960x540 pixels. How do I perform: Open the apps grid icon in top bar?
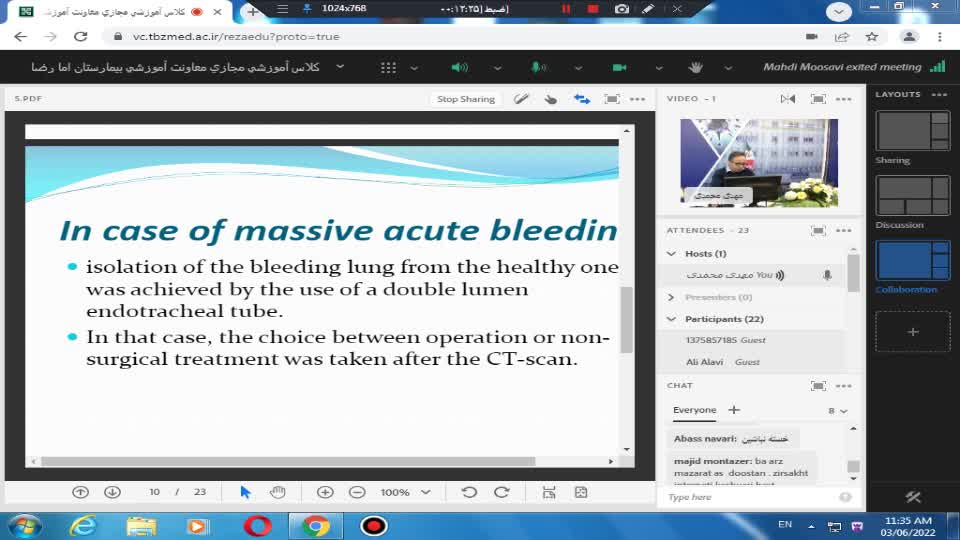tap(388, 67)
